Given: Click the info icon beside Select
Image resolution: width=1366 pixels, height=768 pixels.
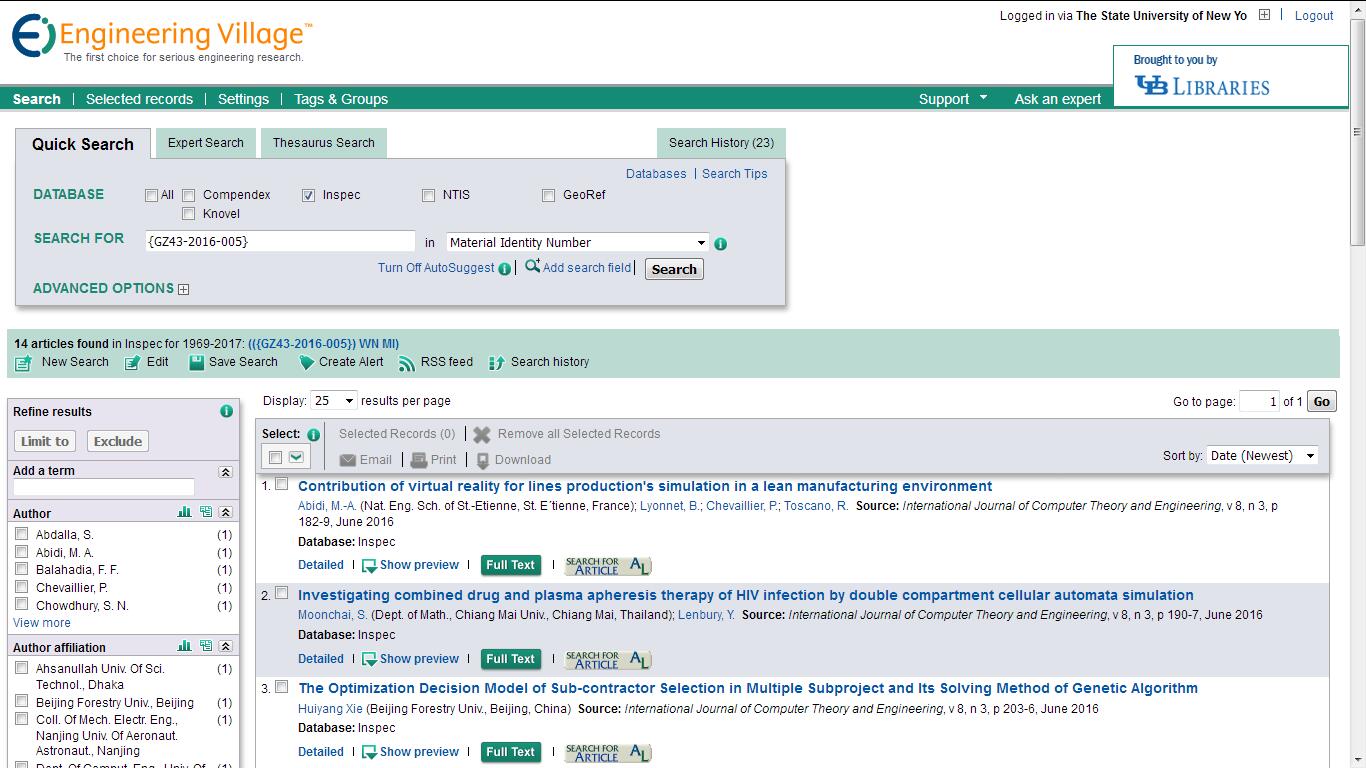Looking at the screenshot, I should [313, 435].
